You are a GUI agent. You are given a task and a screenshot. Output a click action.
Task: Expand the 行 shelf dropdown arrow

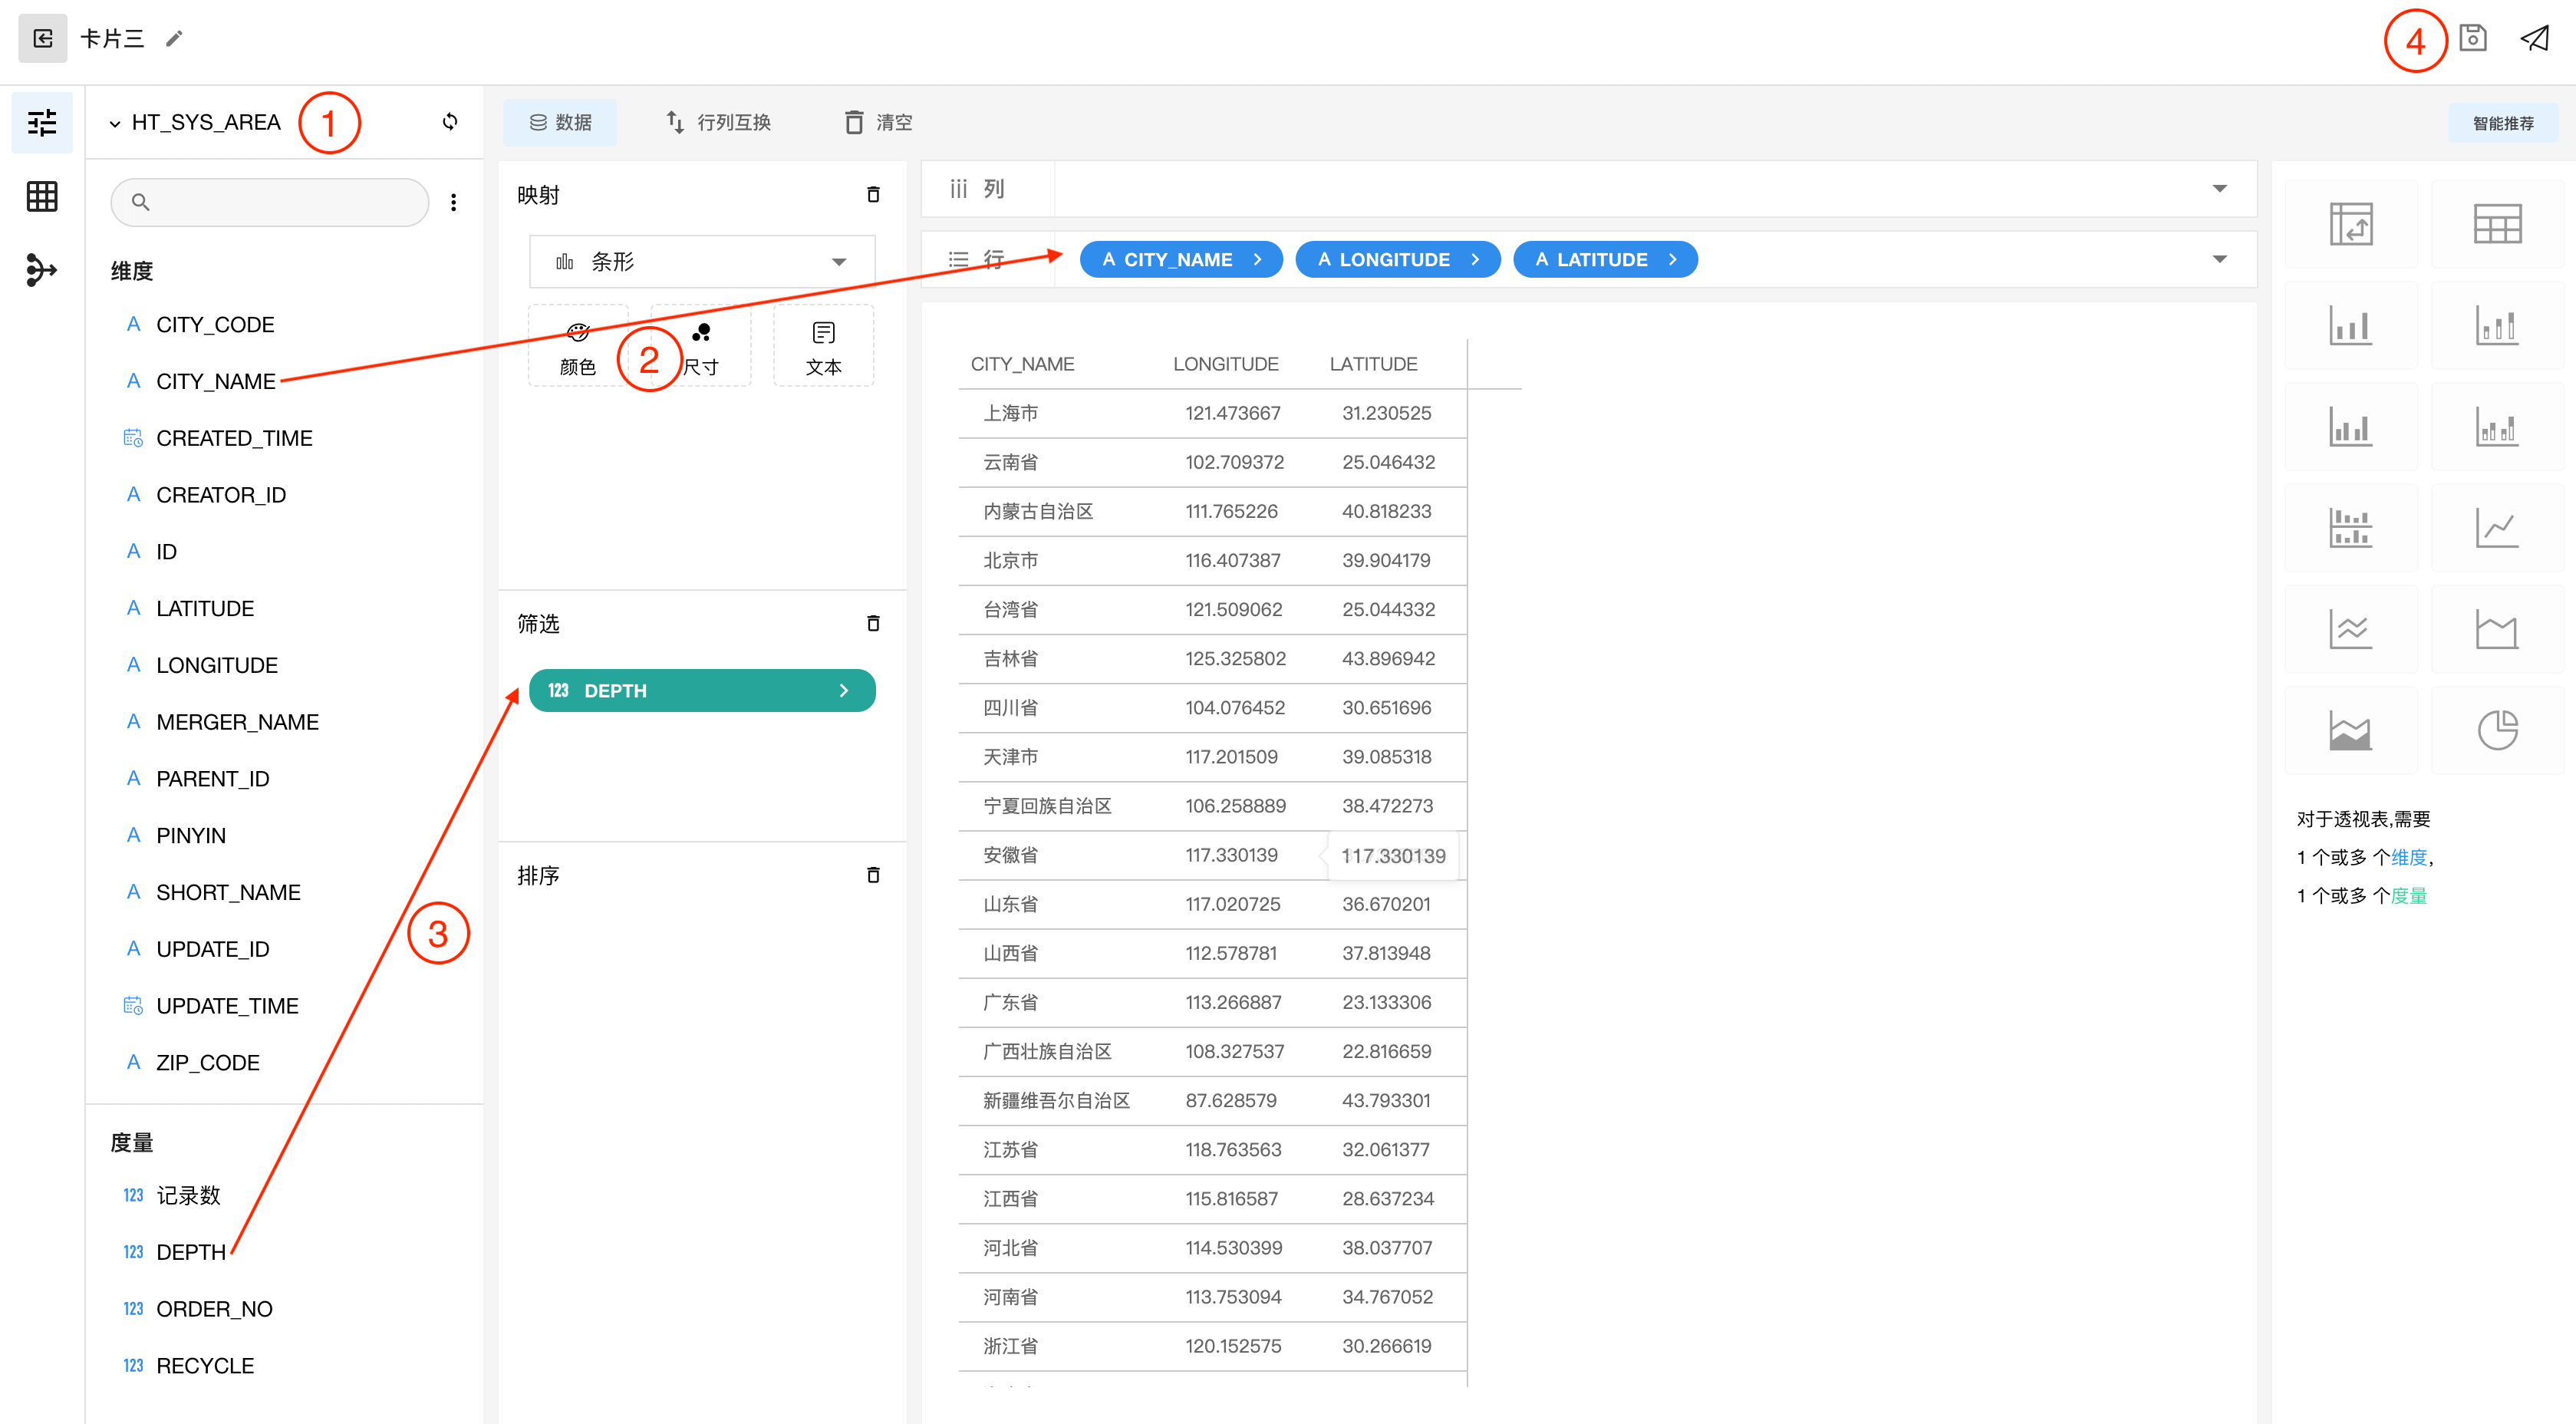click(x=2220, y=260)
